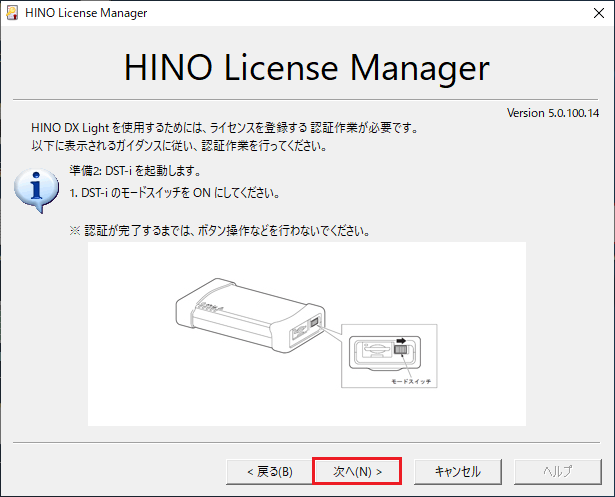Click the line 以下に表示されるガイダンスに従い
This screenshot has width=615, height=497.
click(179, 146)
